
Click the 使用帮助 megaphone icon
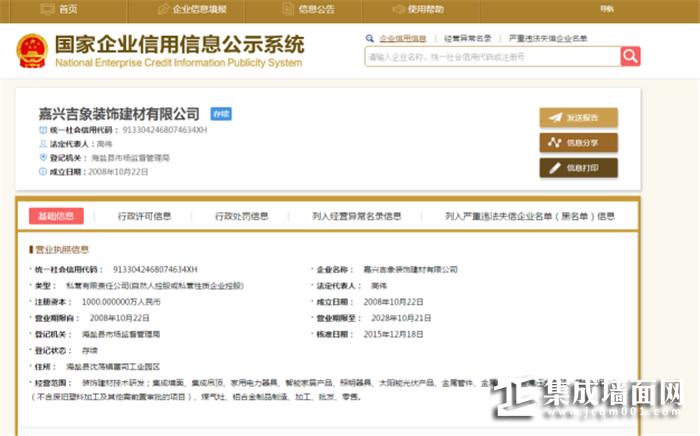[x=398, y=9]
